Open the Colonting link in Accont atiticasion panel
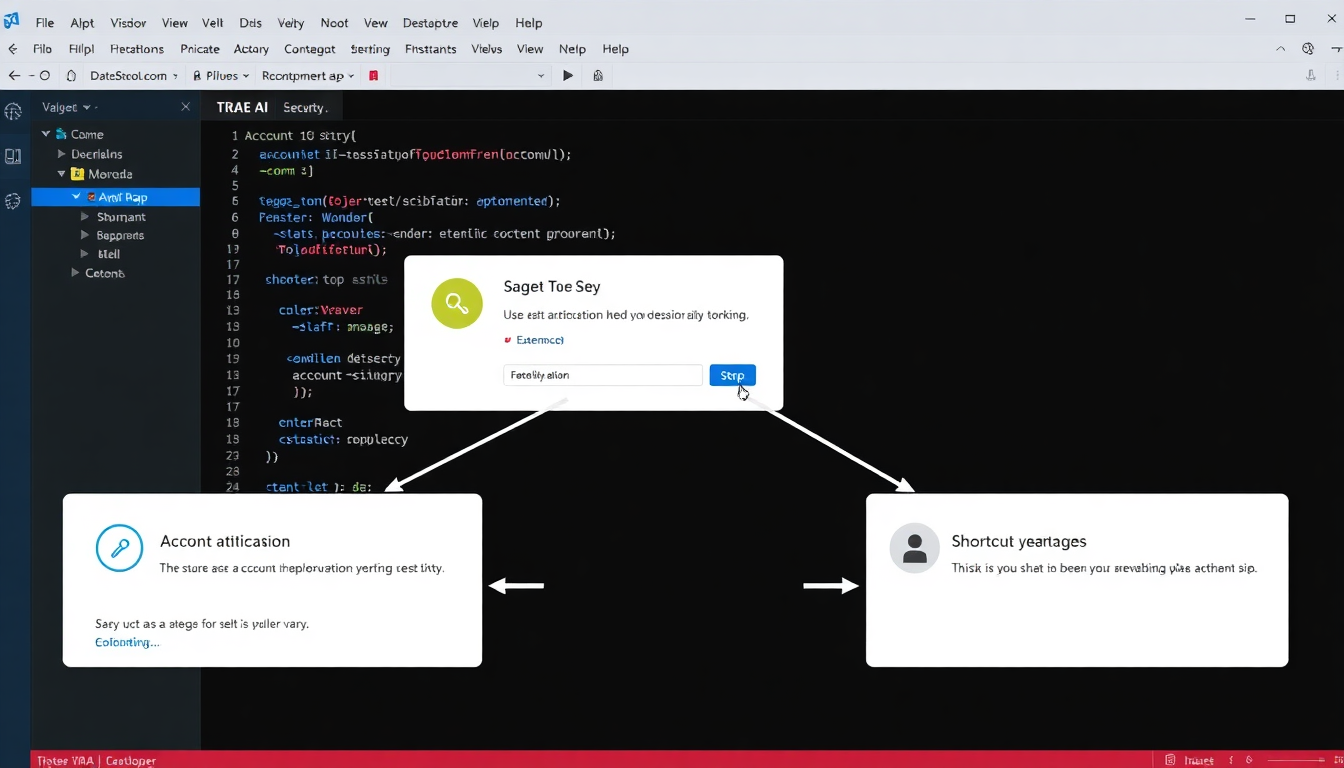Viewport: 1344px width, 768px height. coord(126,642)
